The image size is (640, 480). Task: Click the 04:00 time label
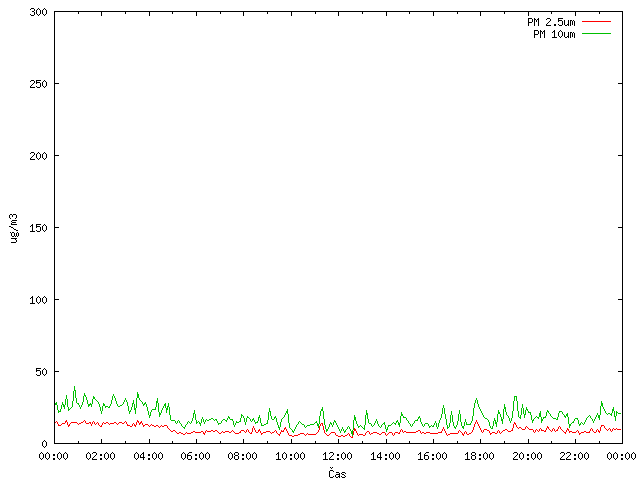(x=148, y=456)
